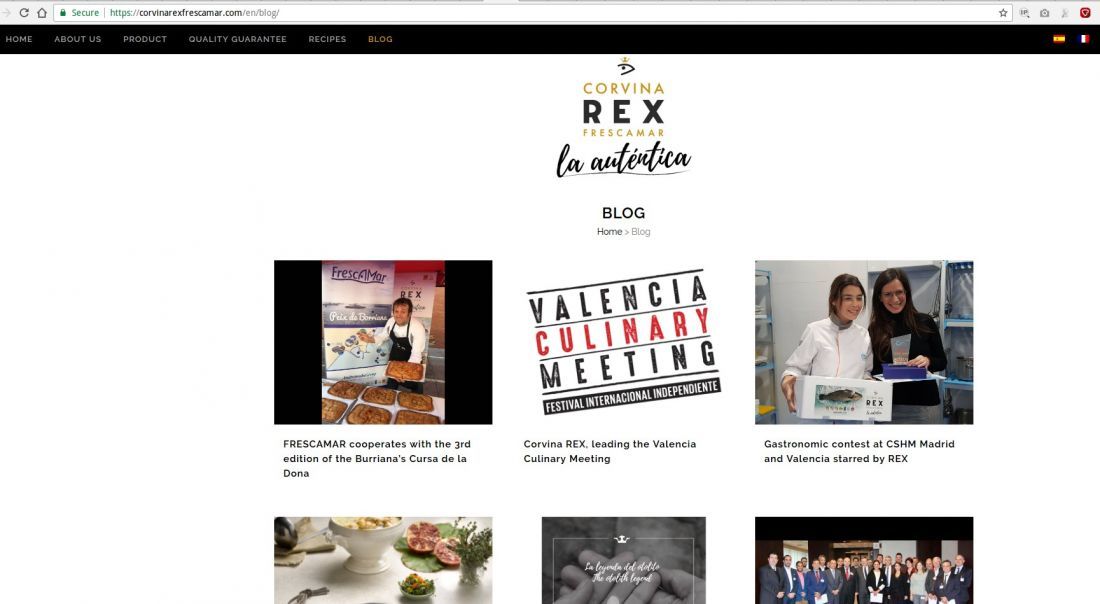Focus the browser address bar URL
Screen dimensions: 1100x604
[x=194, y=13]
